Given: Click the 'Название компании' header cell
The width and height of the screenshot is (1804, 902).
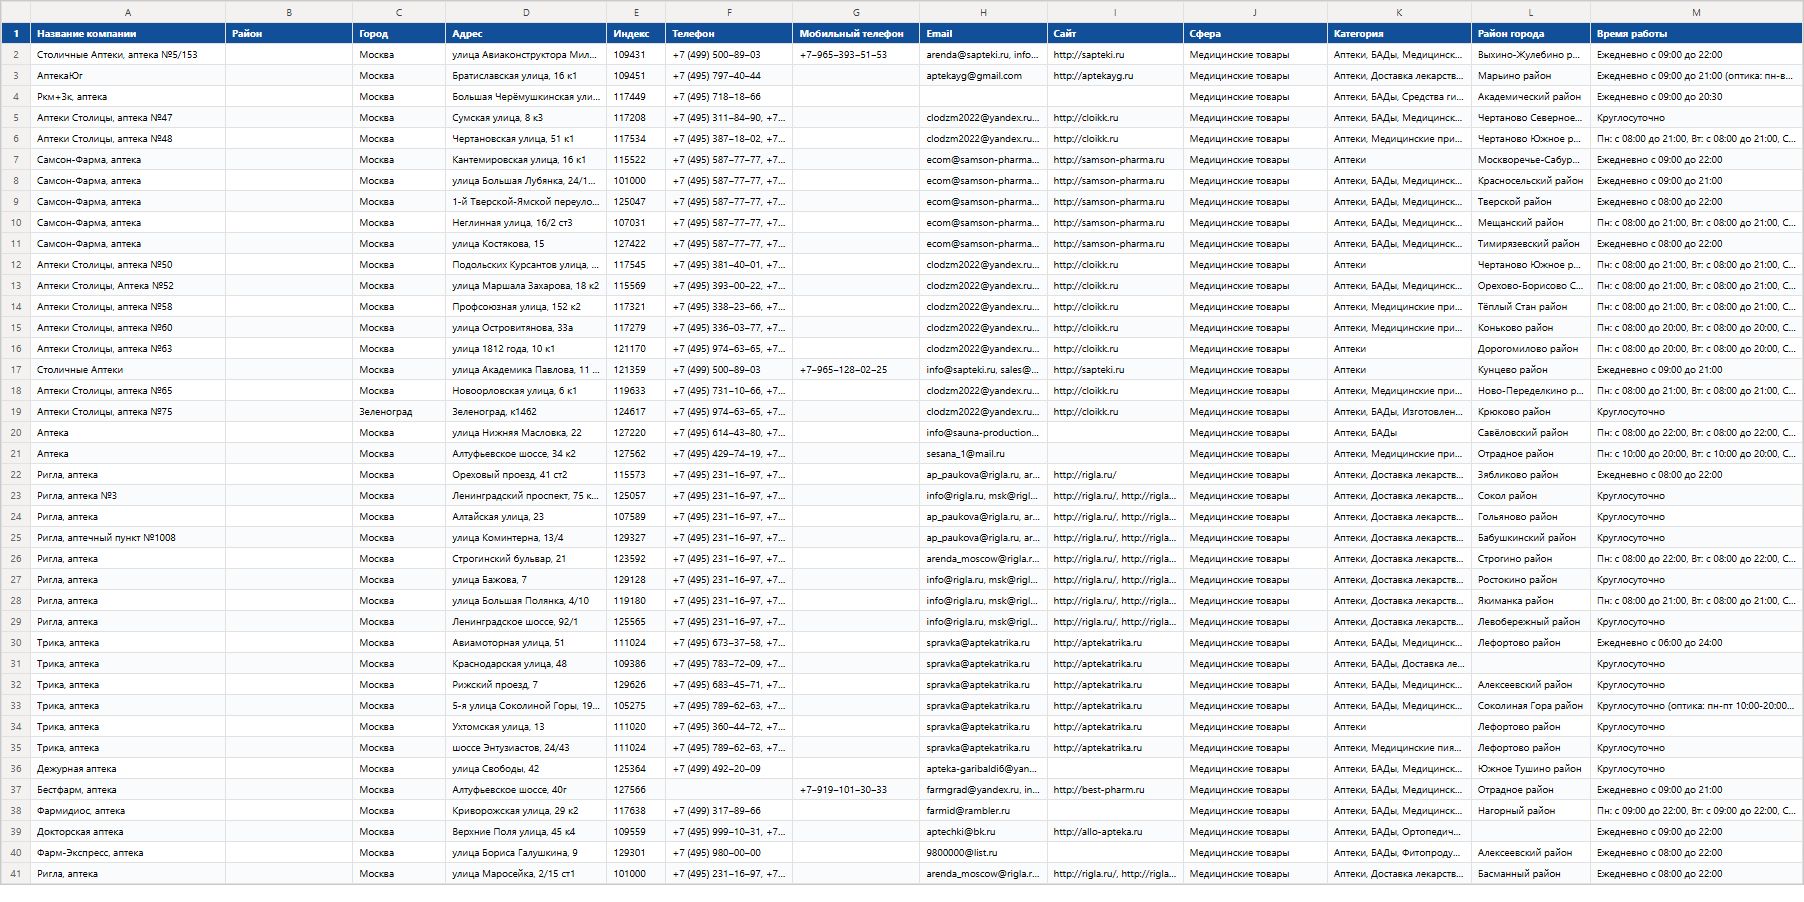Looking at the screenshot, I should coord(128,34).
